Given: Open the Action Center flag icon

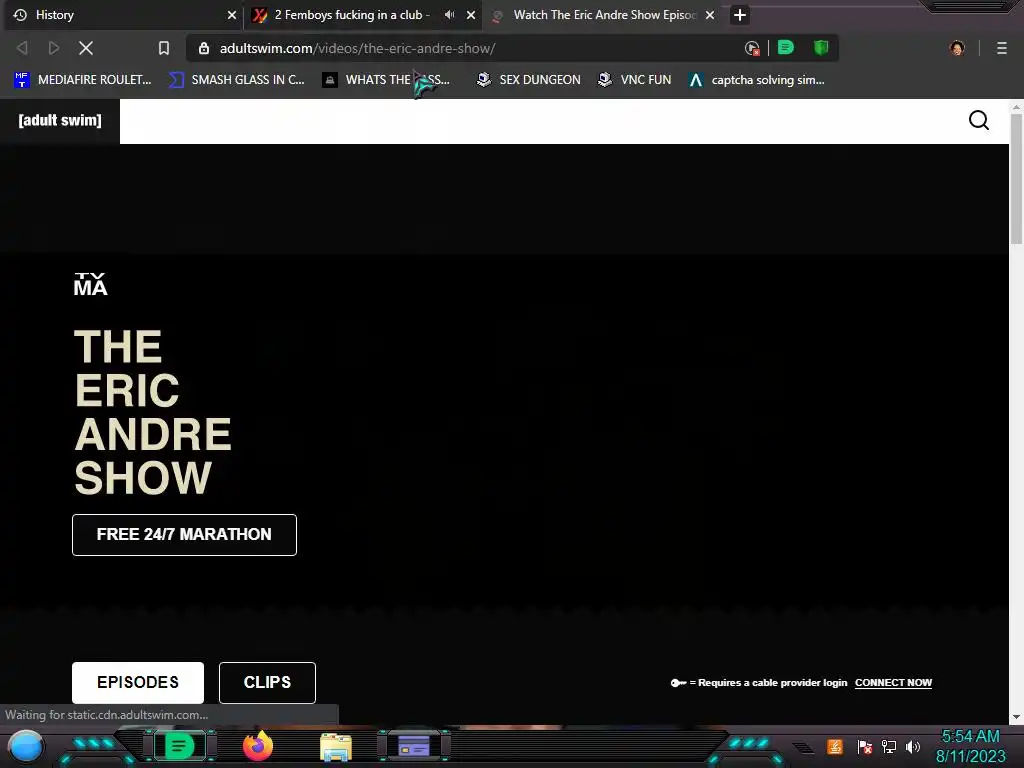Looking at the screenshot, I should click(864, 746).
